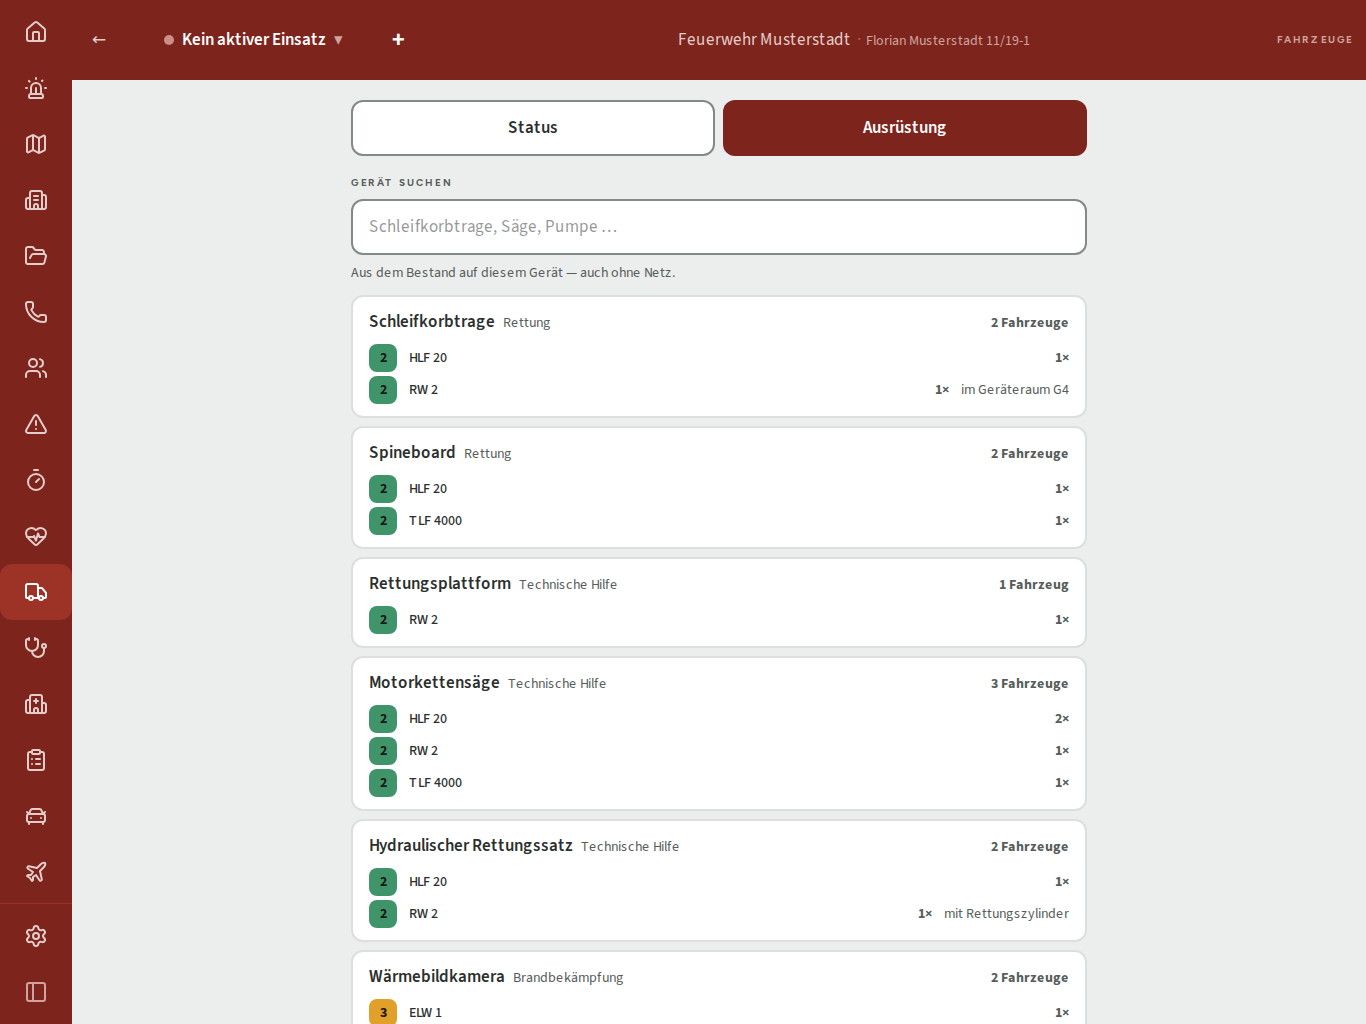Open the heart pulse icon in sidebar

36,536
